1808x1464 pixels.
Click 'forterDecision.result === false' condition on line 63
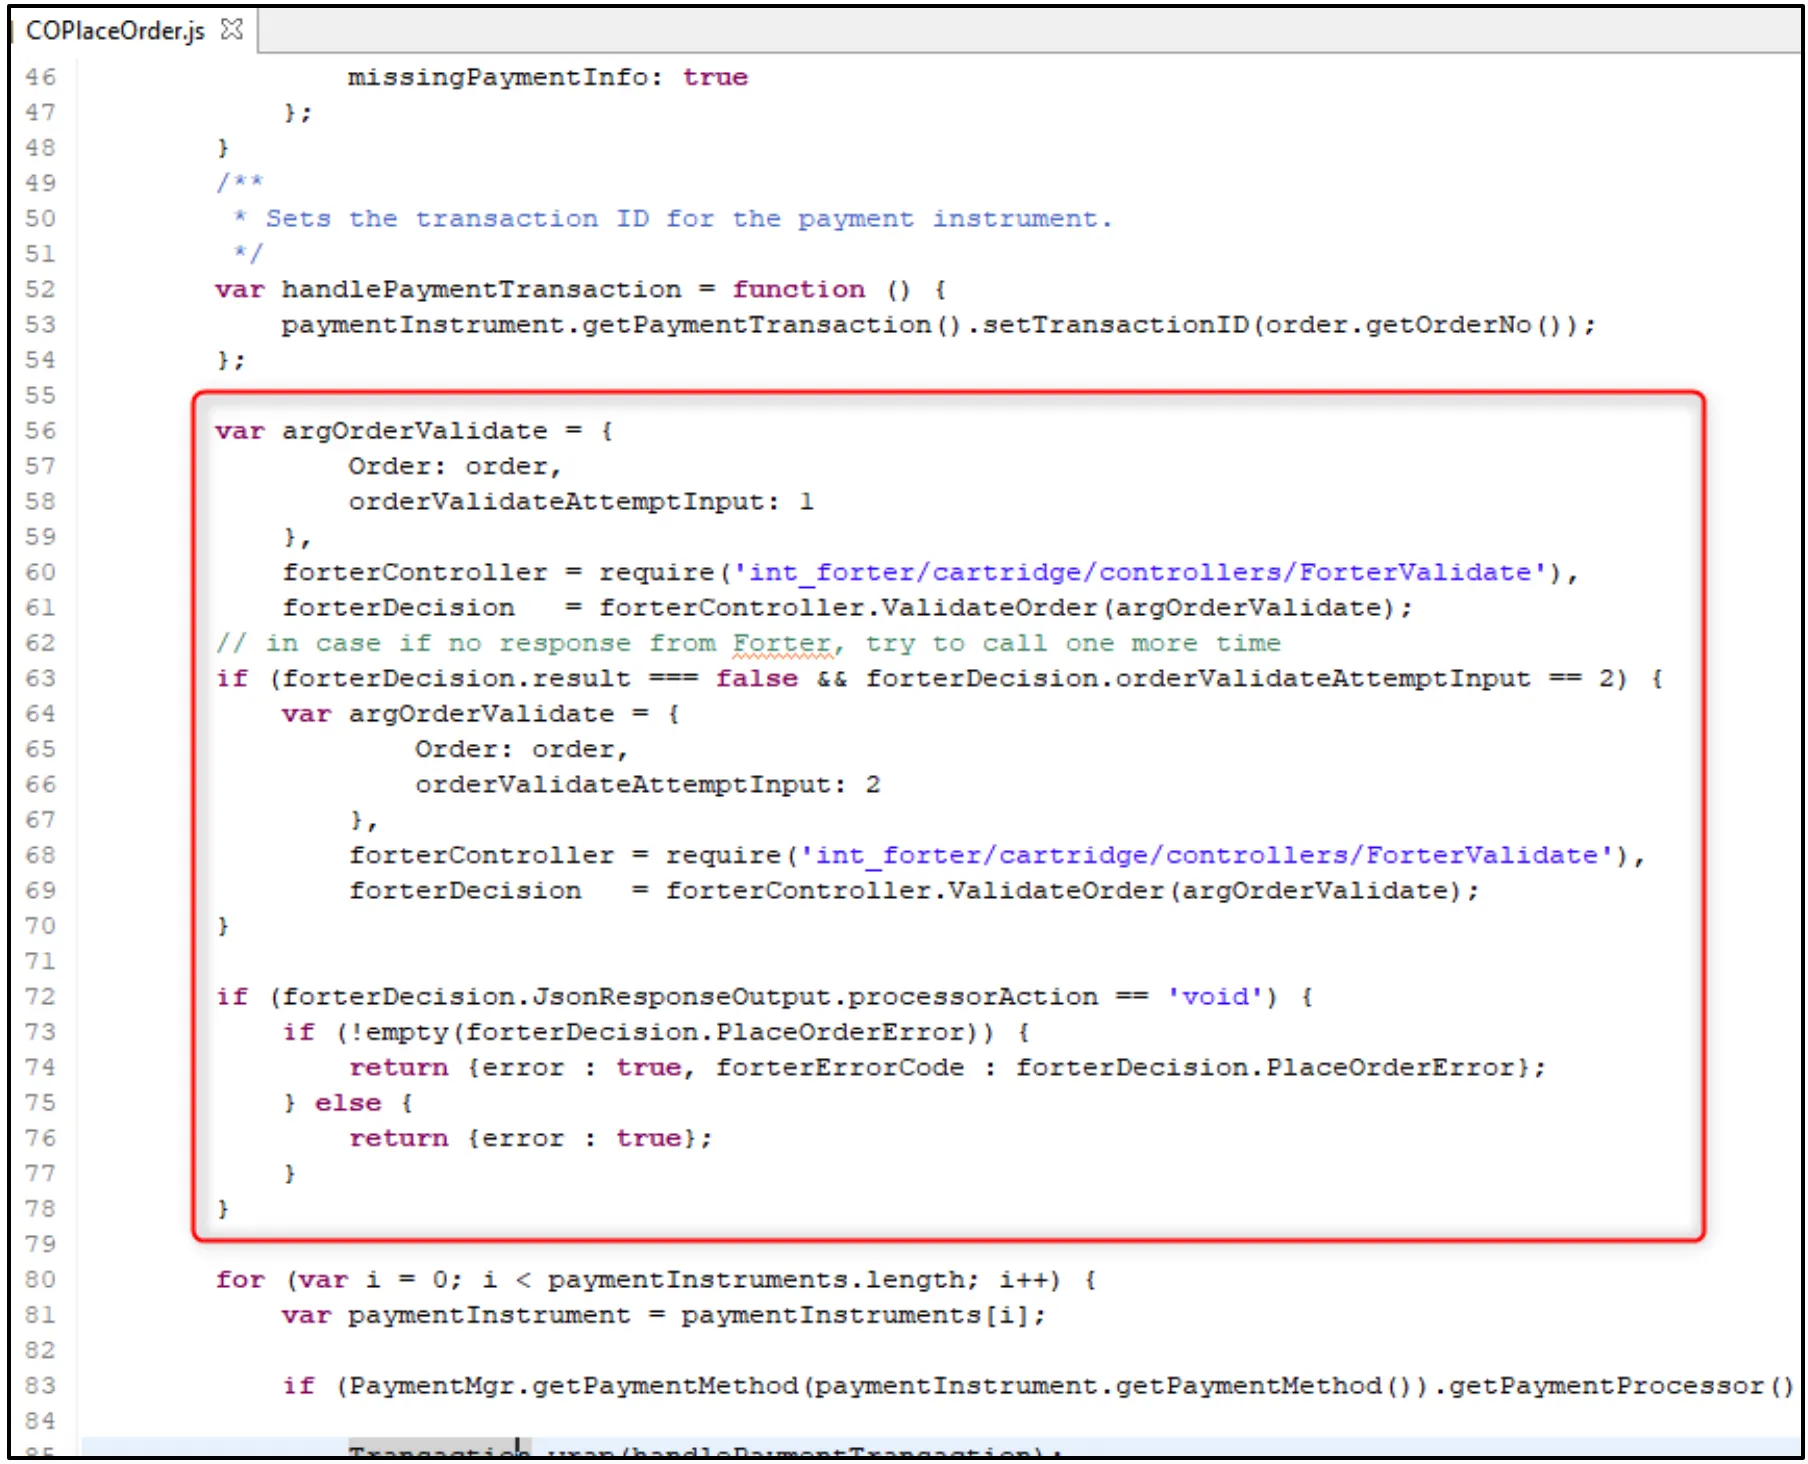(x=540, y=679)
